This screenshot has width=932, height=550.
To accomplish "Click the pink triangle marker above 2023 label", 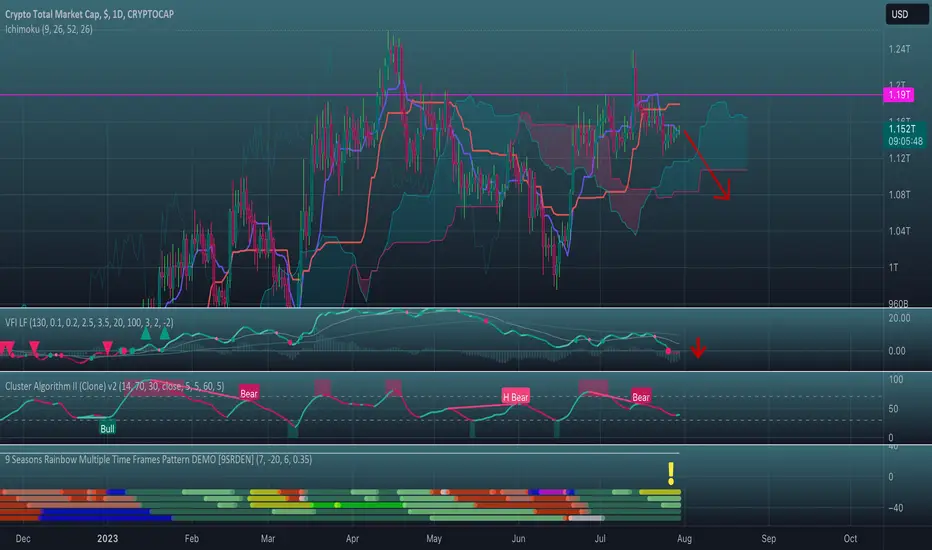I will click(107, 347).
